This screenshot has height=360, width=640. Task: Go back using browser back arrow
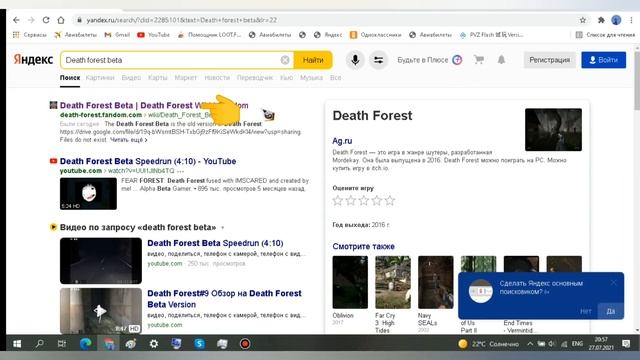click(16, 20)
